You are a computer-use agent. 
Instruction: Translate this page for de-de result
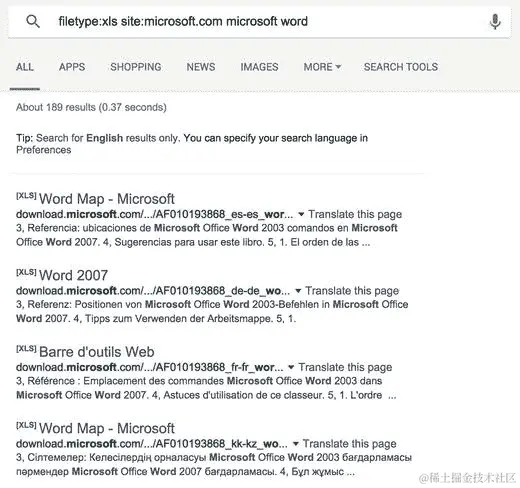pos(352,291)
